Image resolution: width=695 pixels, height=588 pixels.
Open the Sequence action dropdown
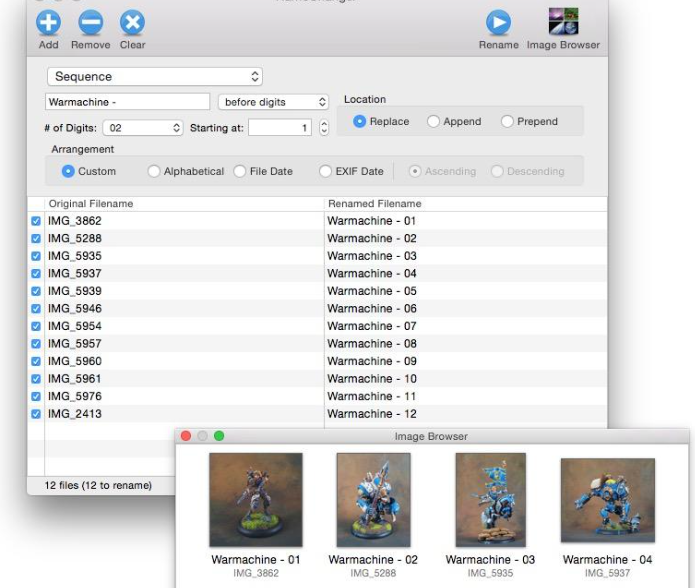coord(155,77)
